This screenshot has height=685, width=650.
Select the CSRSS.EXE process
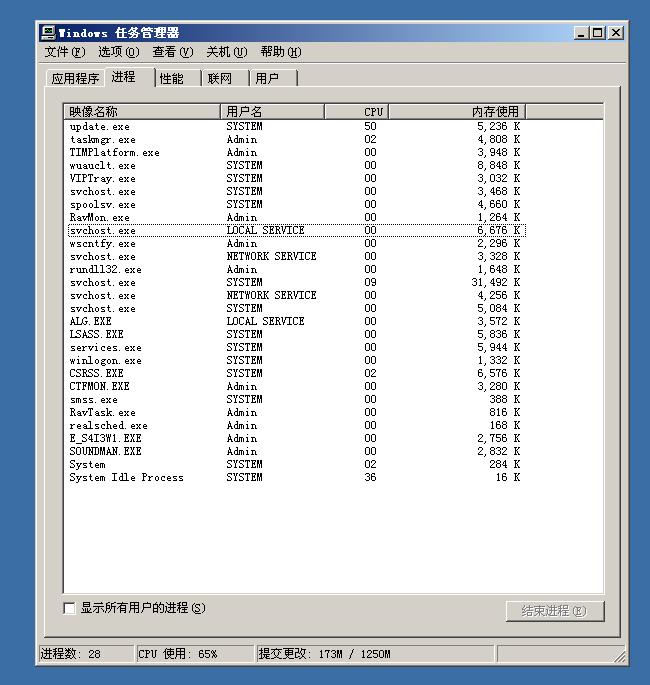pyautogui.click(x=297, y=374)
